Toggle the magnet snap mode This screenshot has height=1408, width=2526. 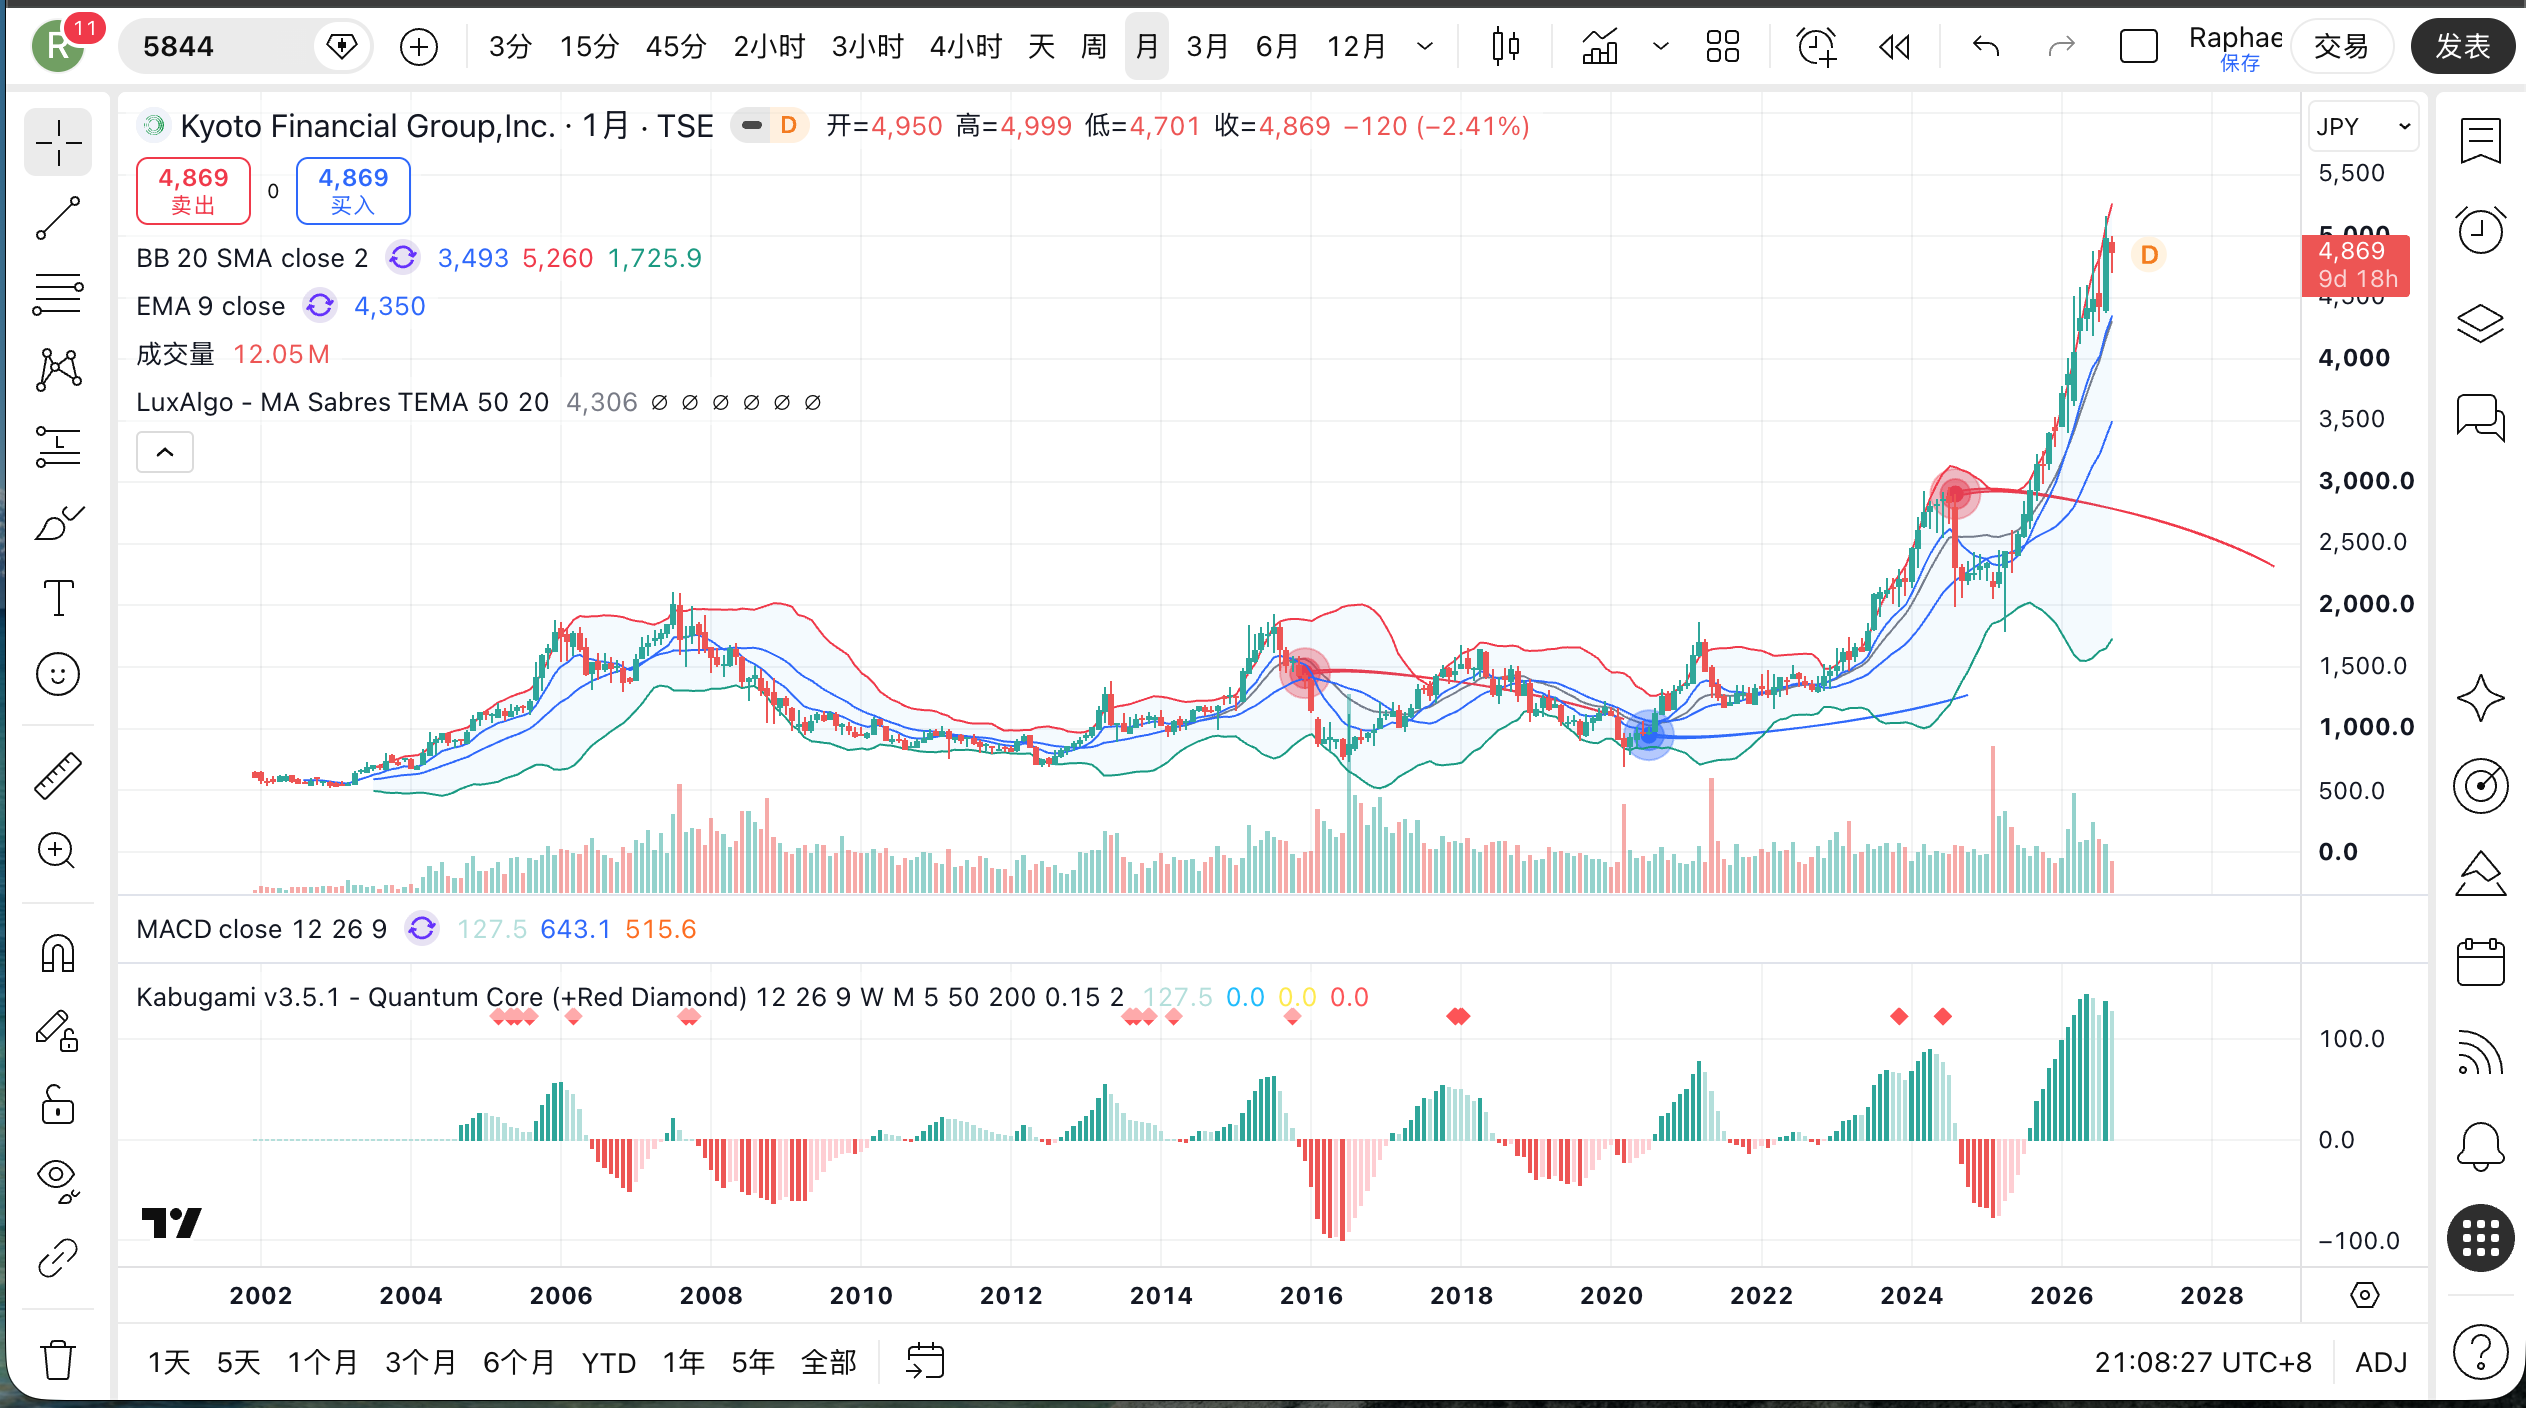click(58, 953)
